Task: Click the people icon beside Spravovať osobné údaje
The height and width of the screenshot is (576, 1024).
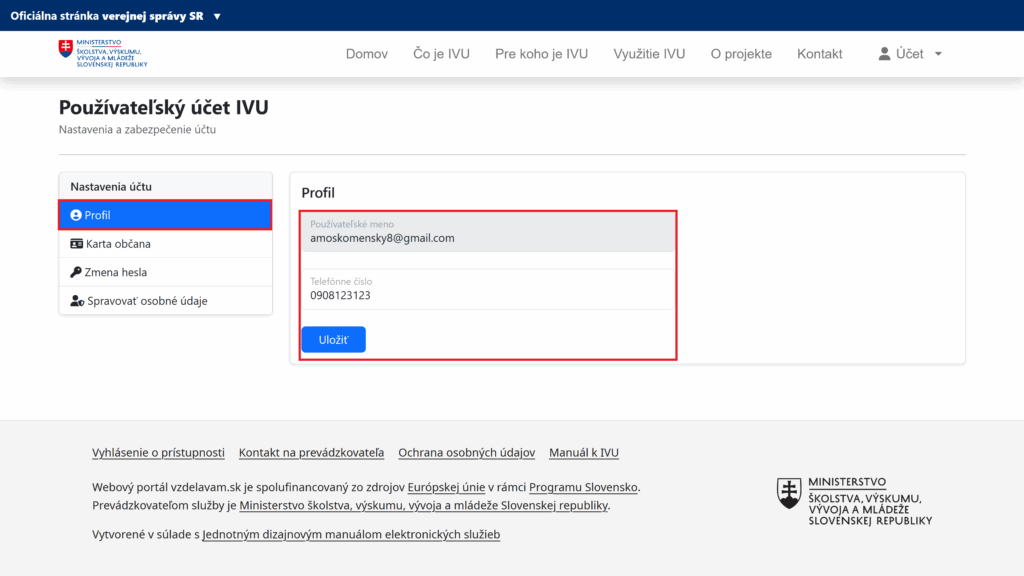Action: (78, 300)
